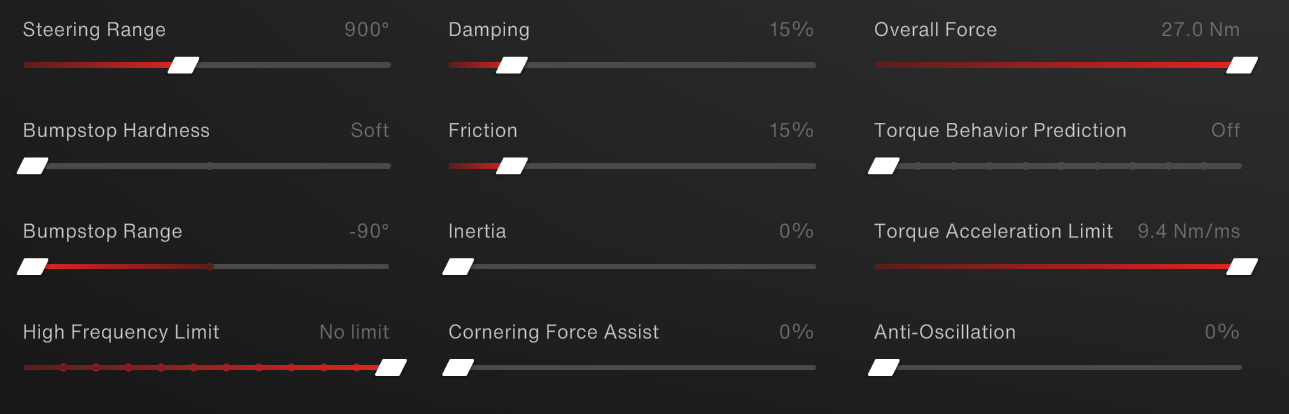The image size is (1289, 414).
Task: Click the Overall Force 27.0 Nm value
Action: pos(1200,30)
